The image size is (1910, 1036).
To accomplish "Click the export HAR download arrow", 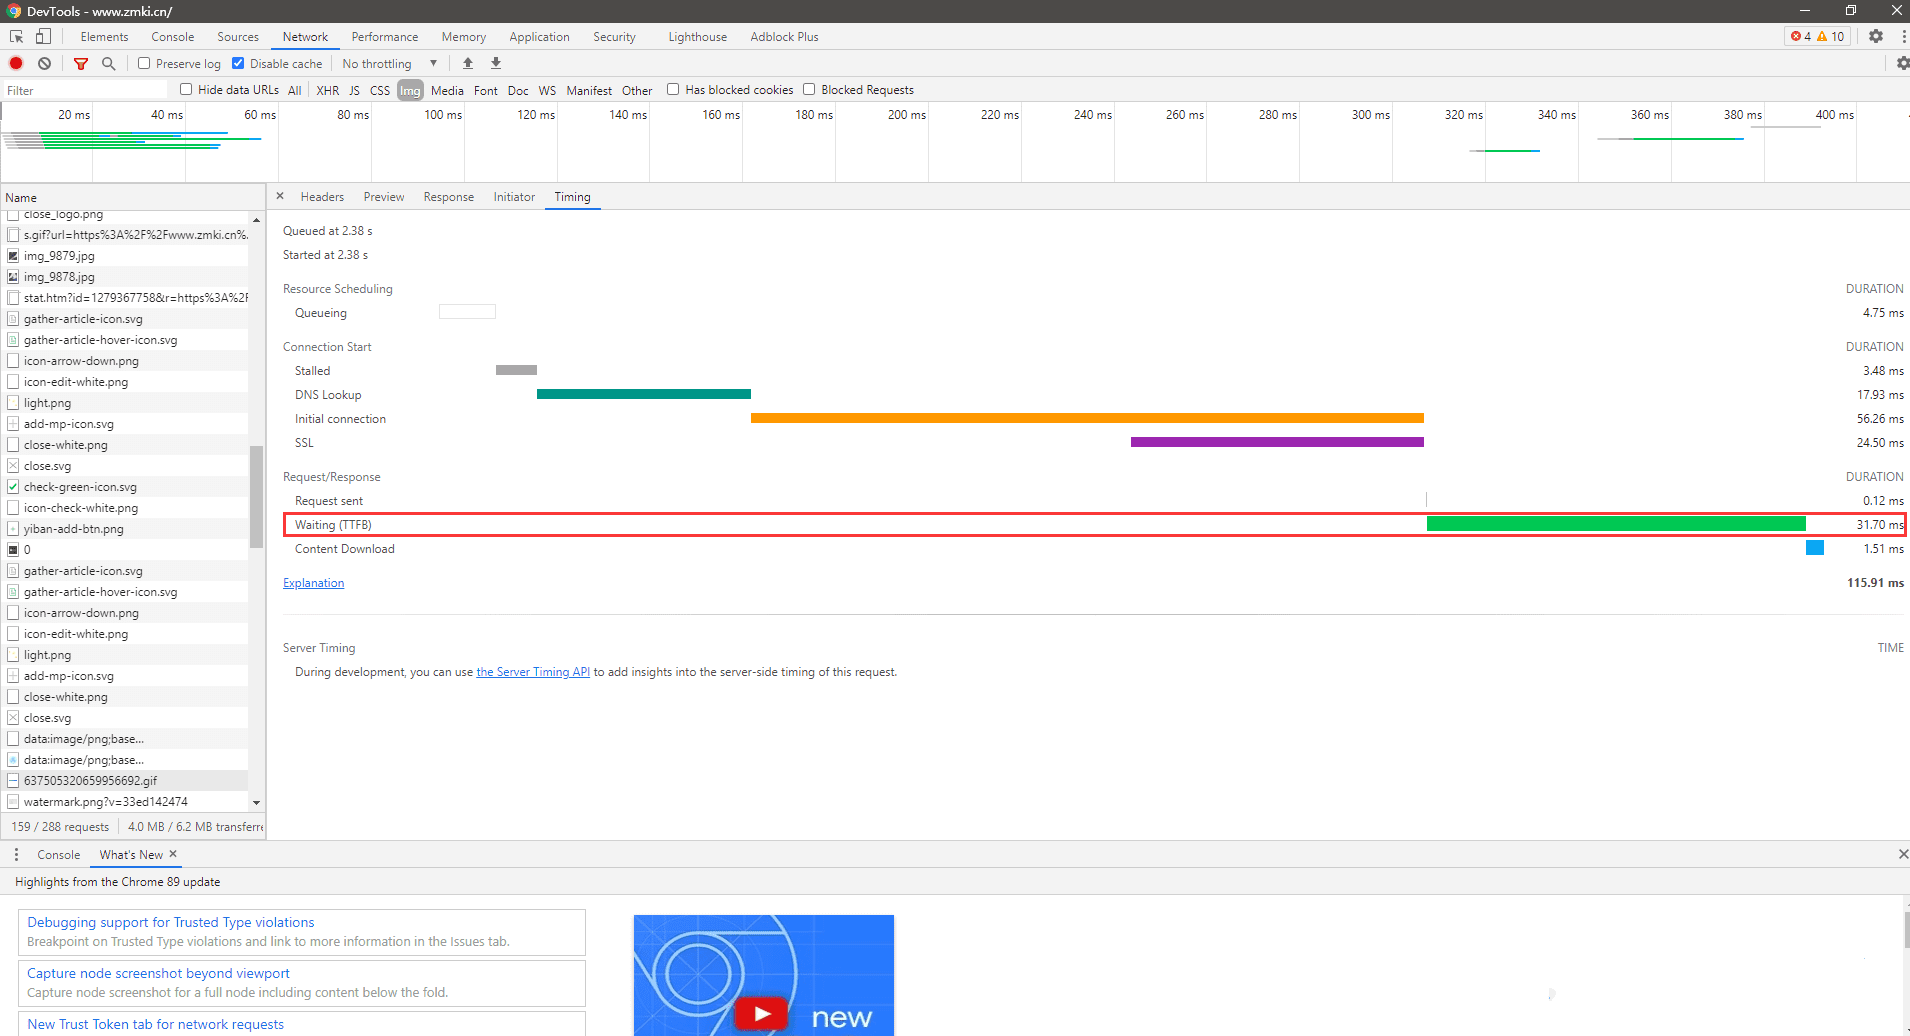I will coord(496,63).
